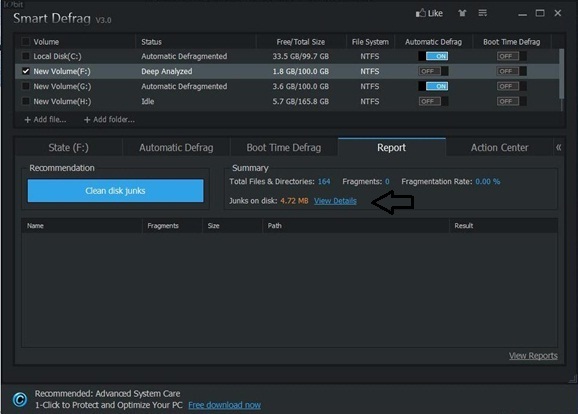Viewport: 578px width, 414px height.
Task: Minimize the Smart Defrag window
Action: (x=522, y=14)
